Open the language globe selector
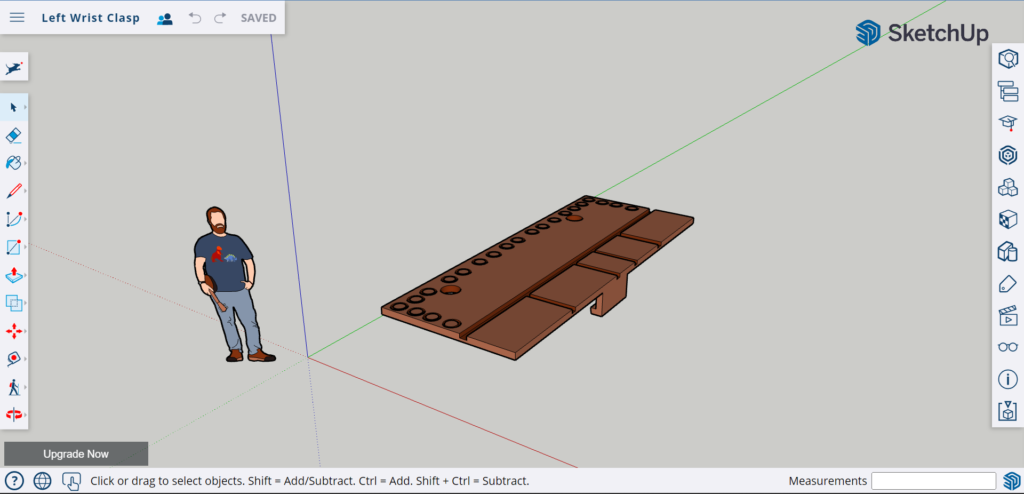The image size is (1024, 494). pos(42,481)
